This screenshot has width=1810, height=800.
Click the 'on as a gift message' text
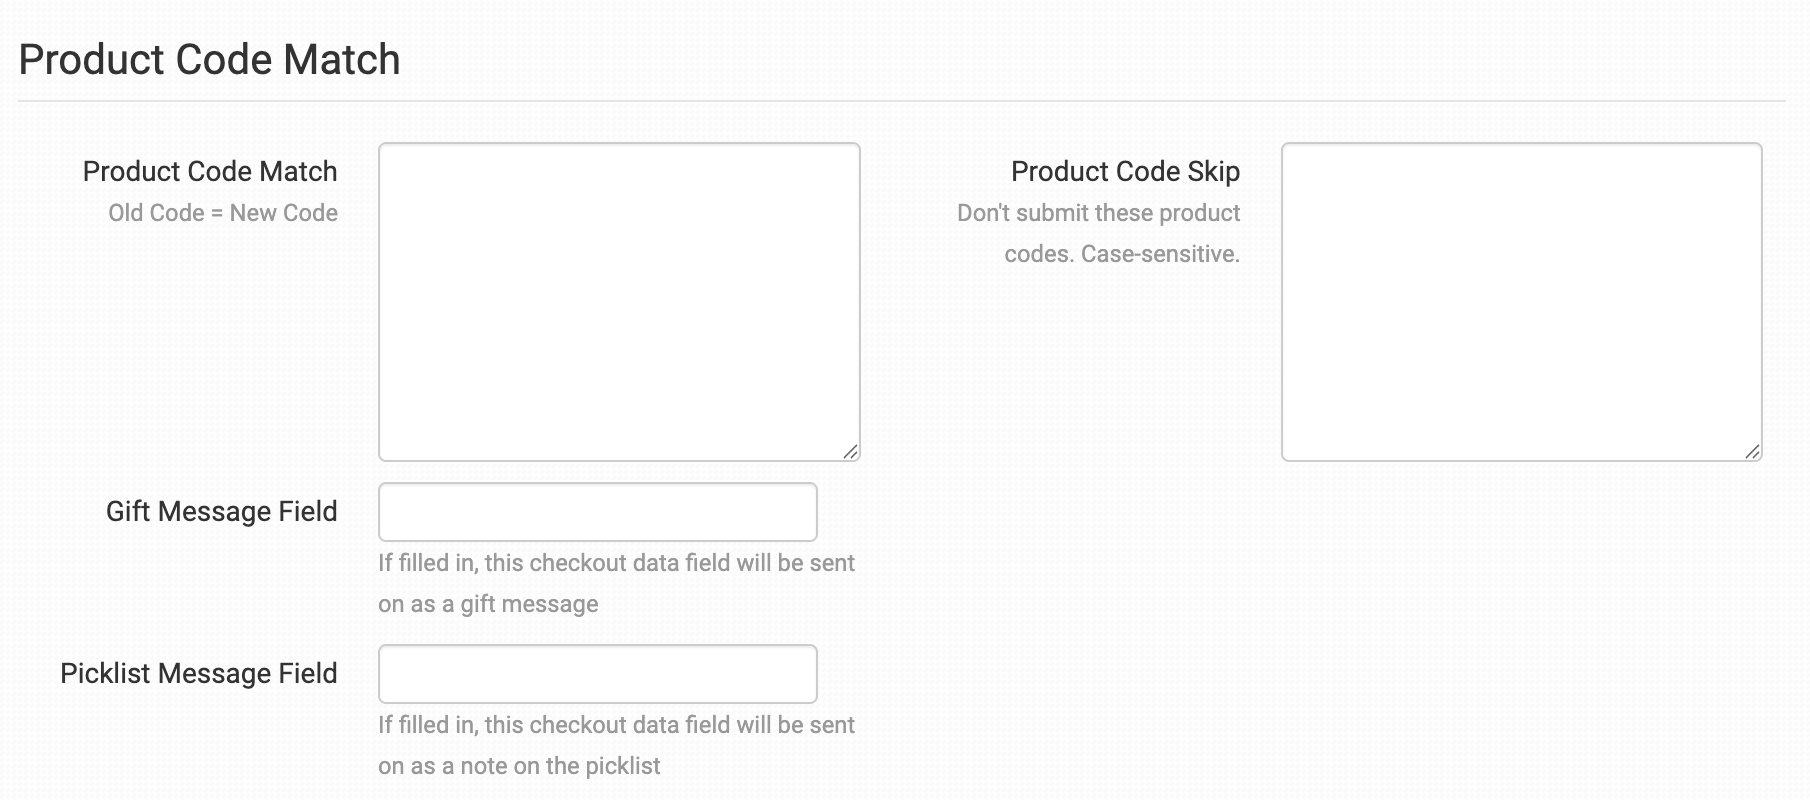pos(488,604)
